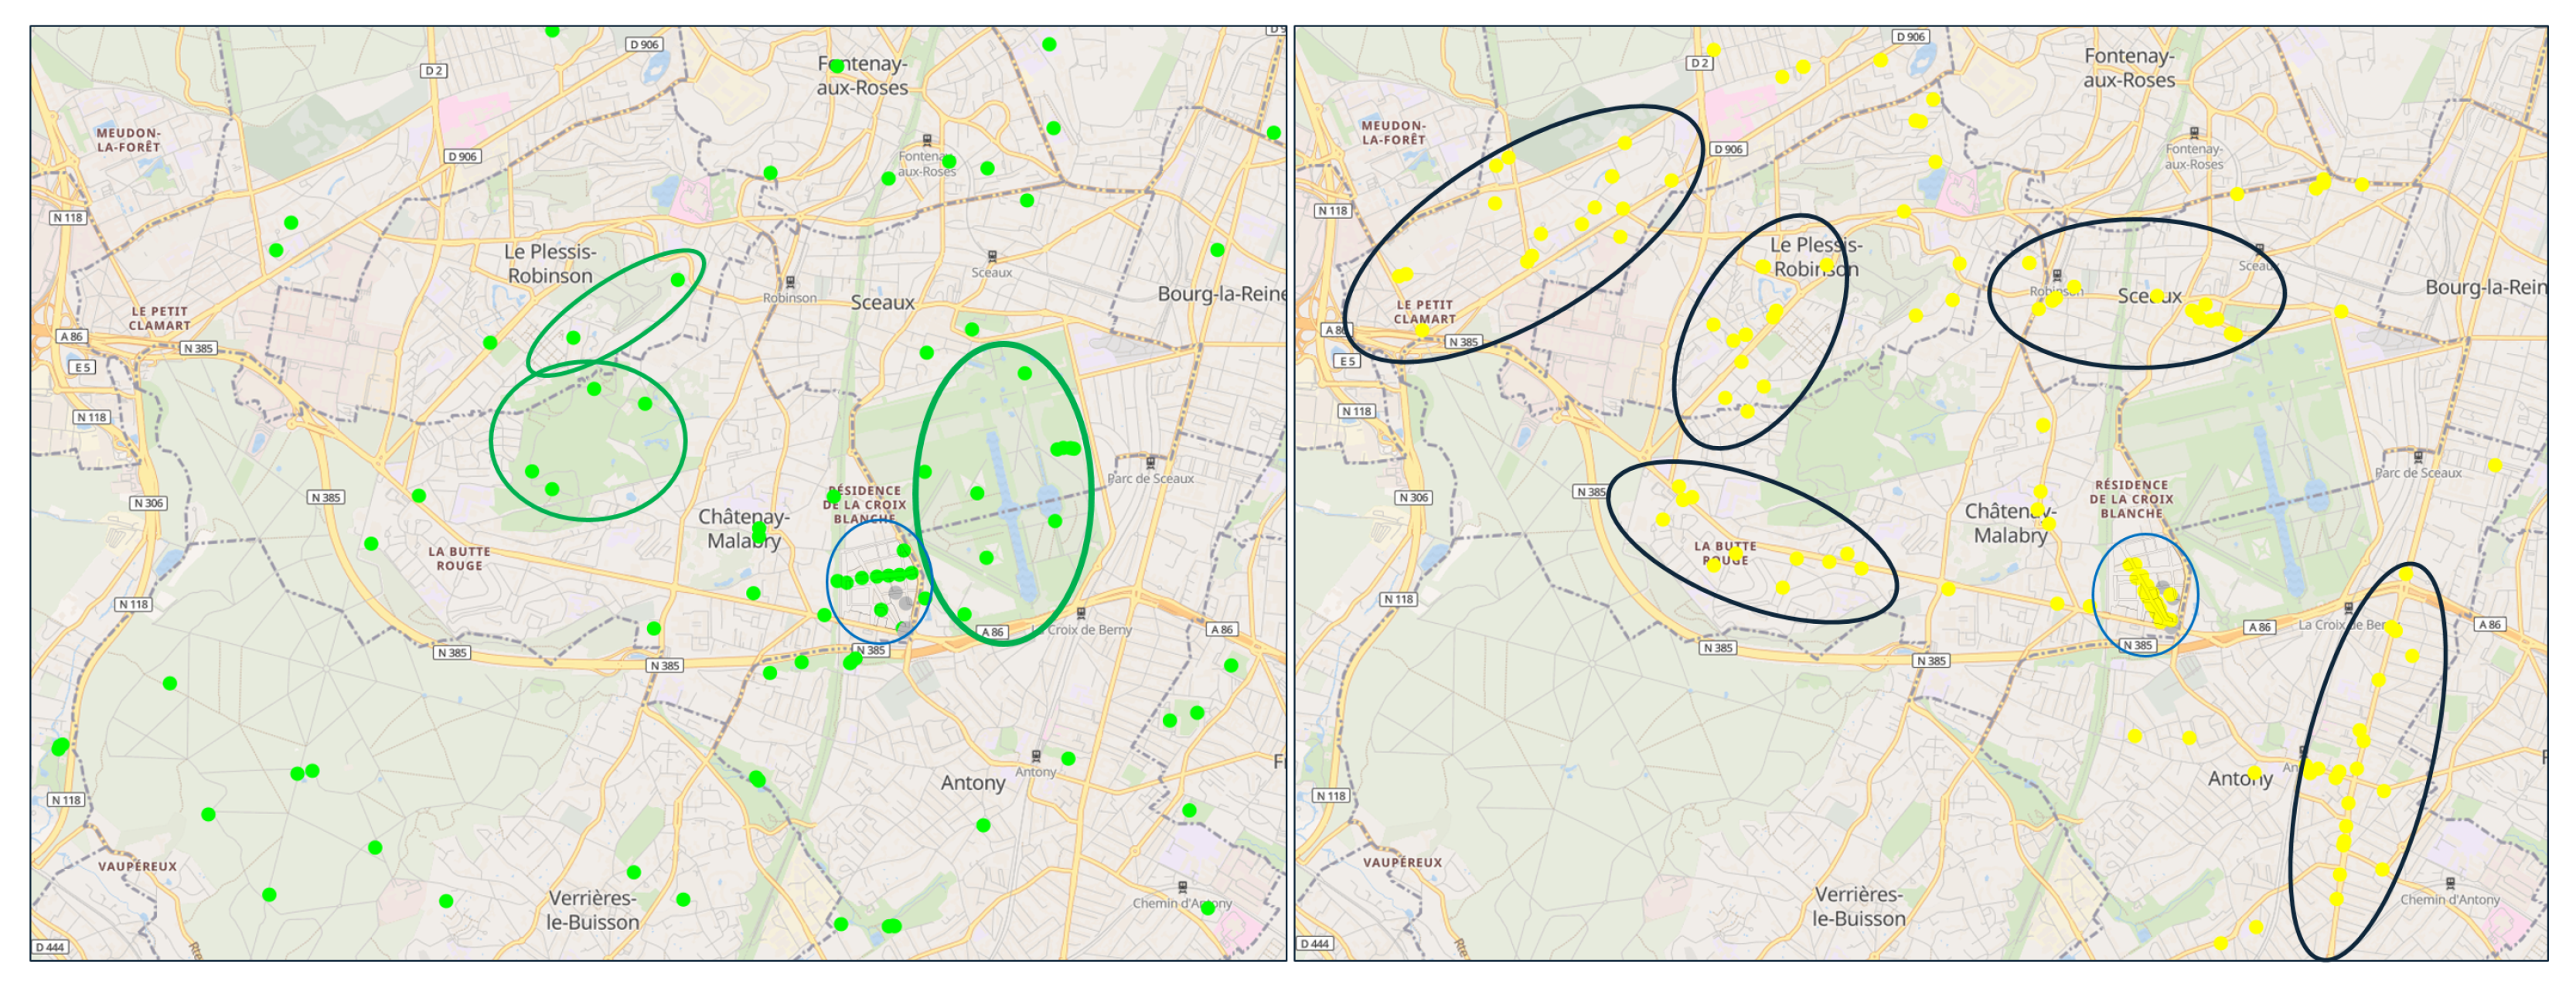The width and height of the screenshot is (2576, 981).
Task: Click LA BUTTE ROUGE label on left map
Action: point(459,558)
